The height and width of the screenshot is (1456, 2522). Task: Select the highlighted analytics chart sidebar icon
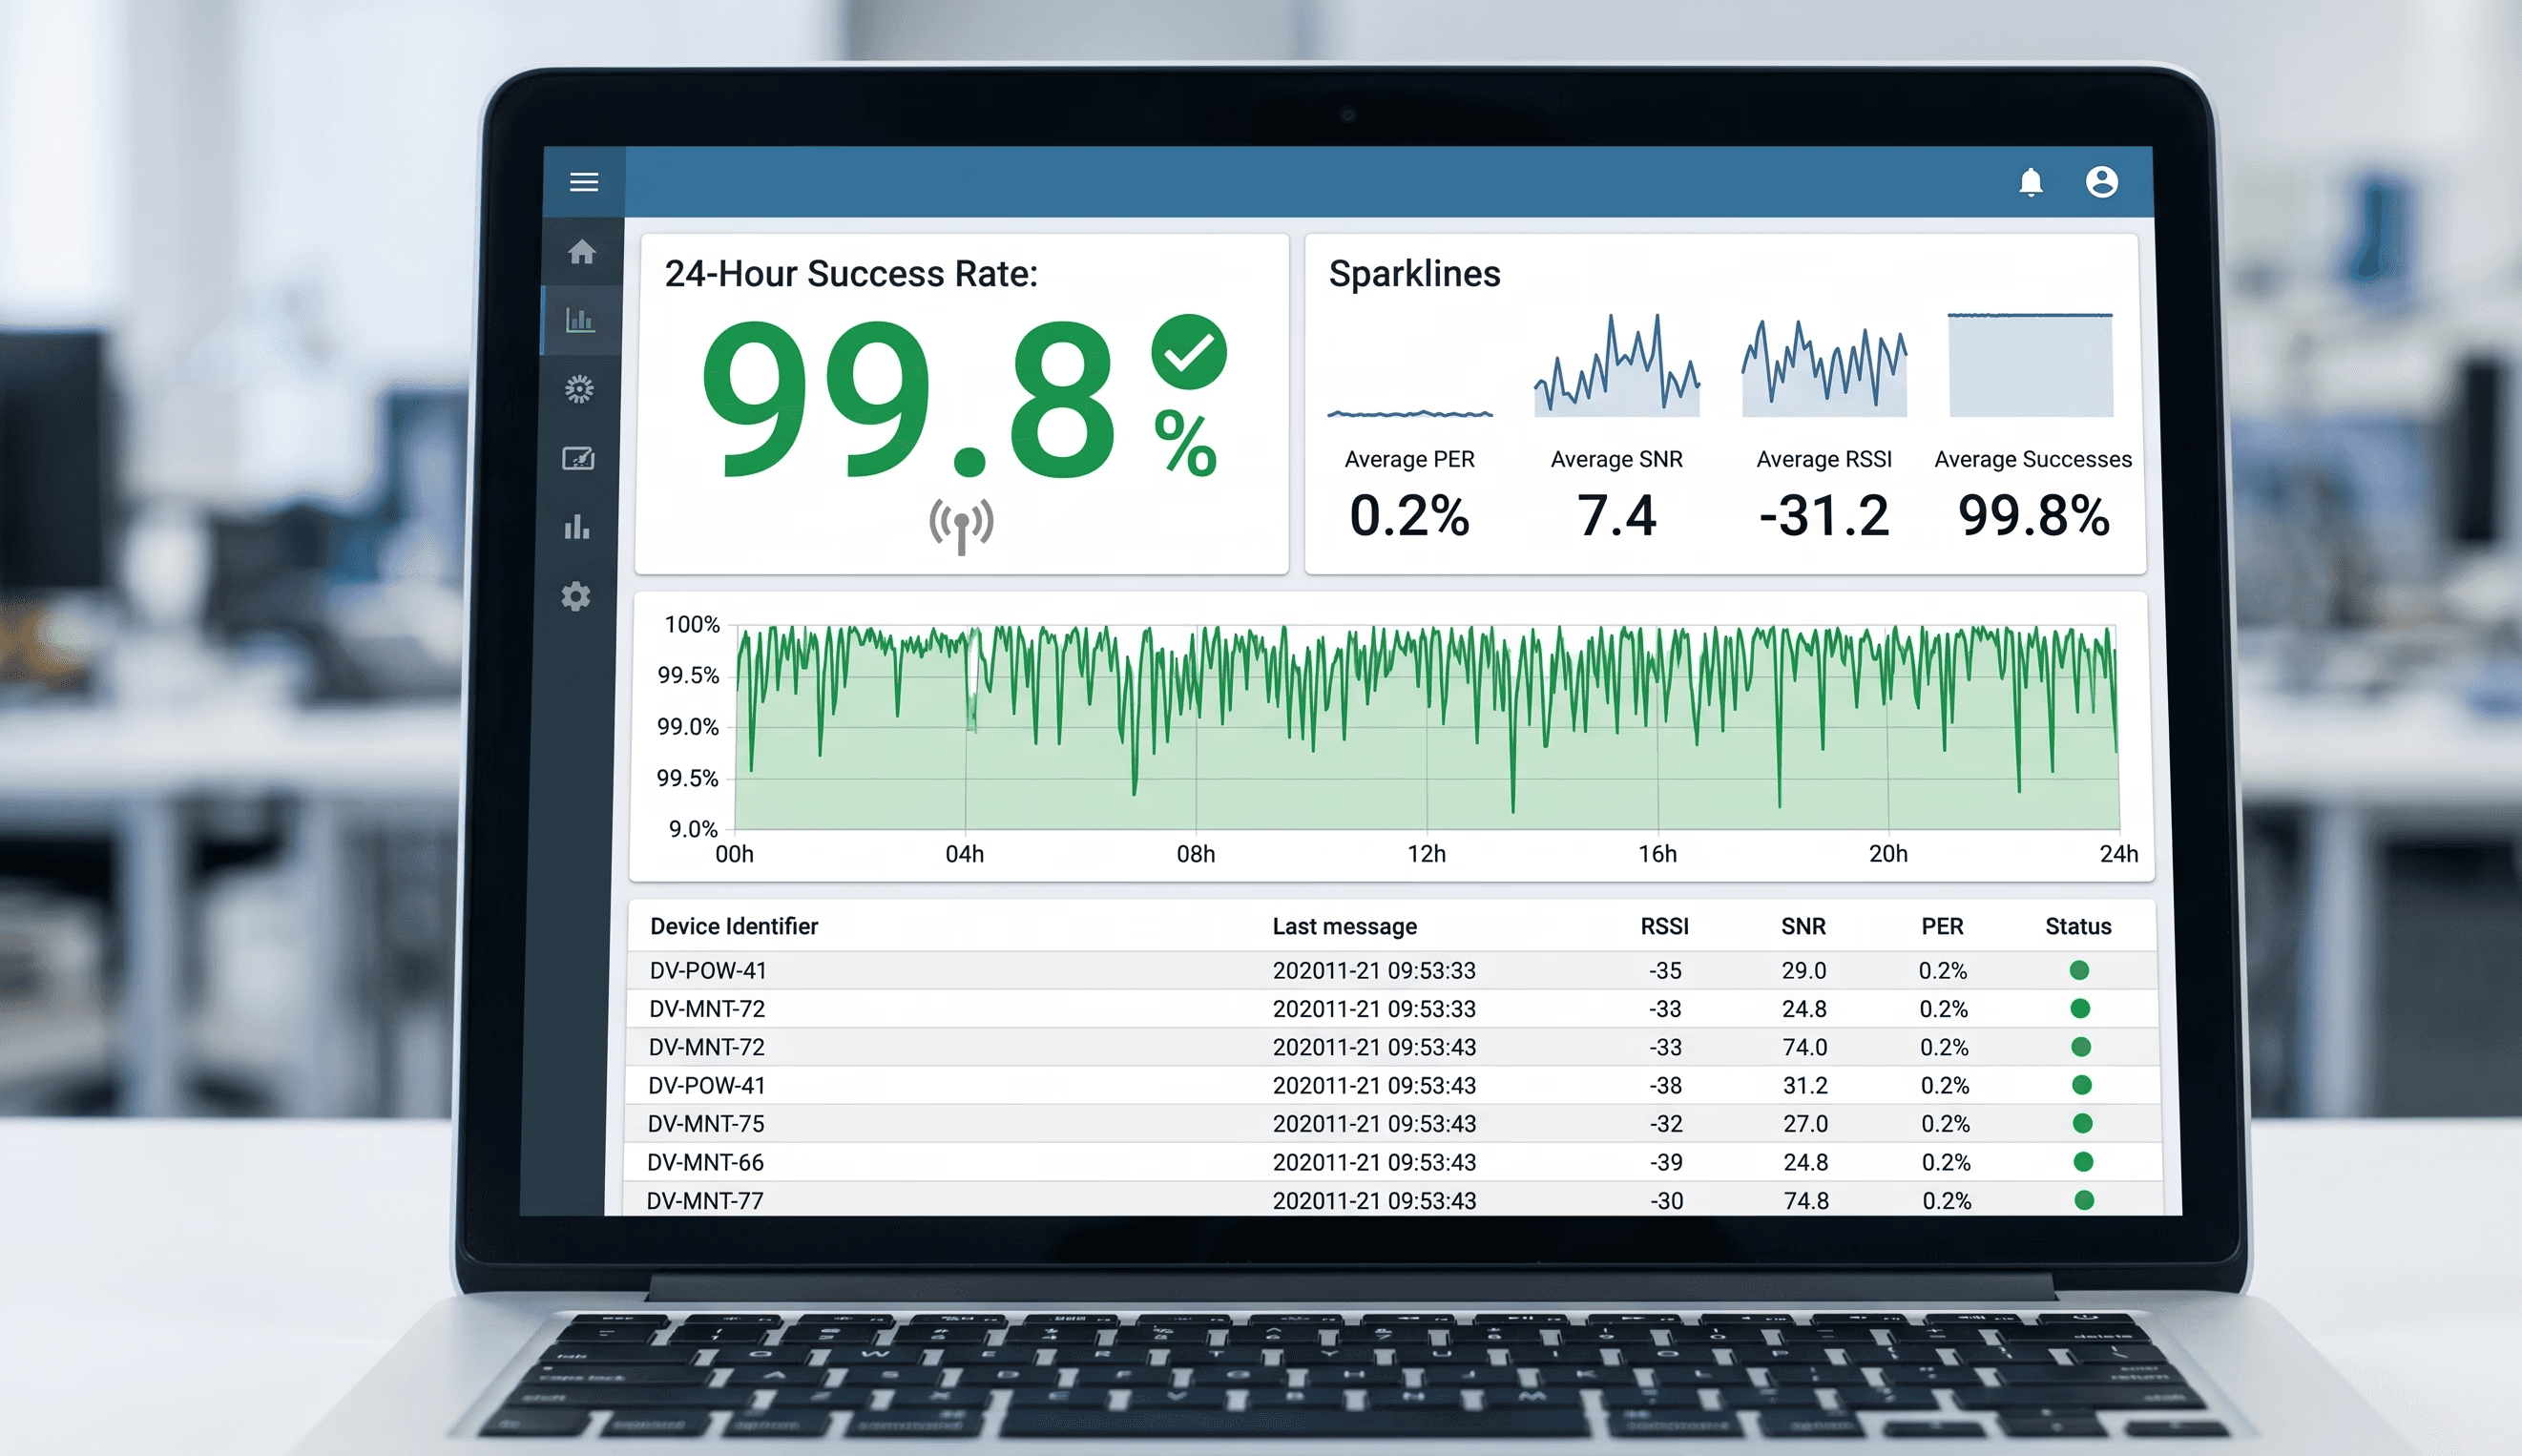tap(580, 318)
